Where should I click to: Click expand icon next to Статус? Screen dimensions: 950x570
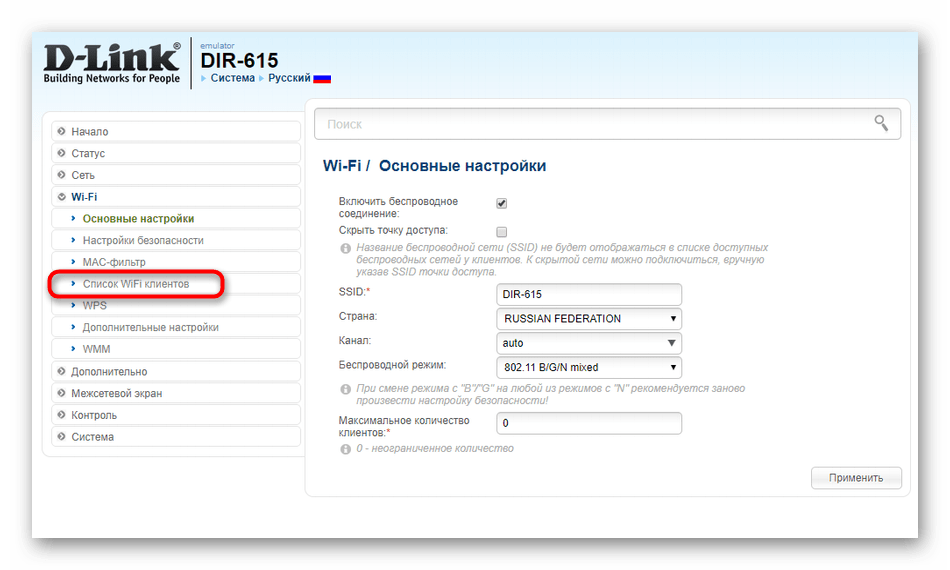point(61,153)
